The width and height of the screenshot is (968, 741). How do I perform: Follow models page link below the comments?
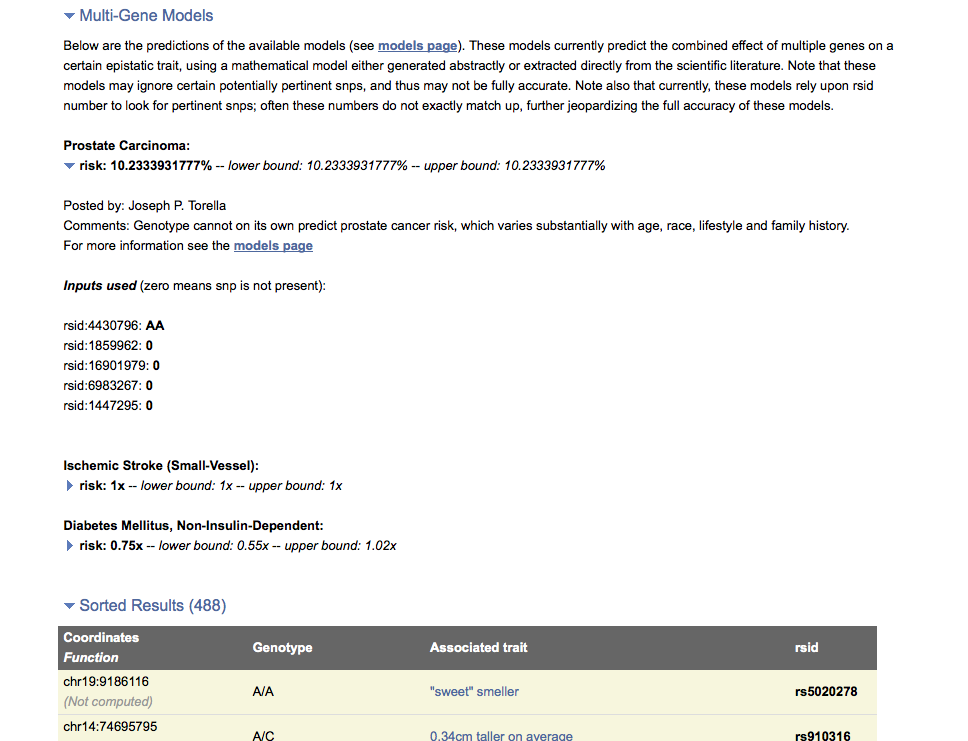tap(273, 246)
